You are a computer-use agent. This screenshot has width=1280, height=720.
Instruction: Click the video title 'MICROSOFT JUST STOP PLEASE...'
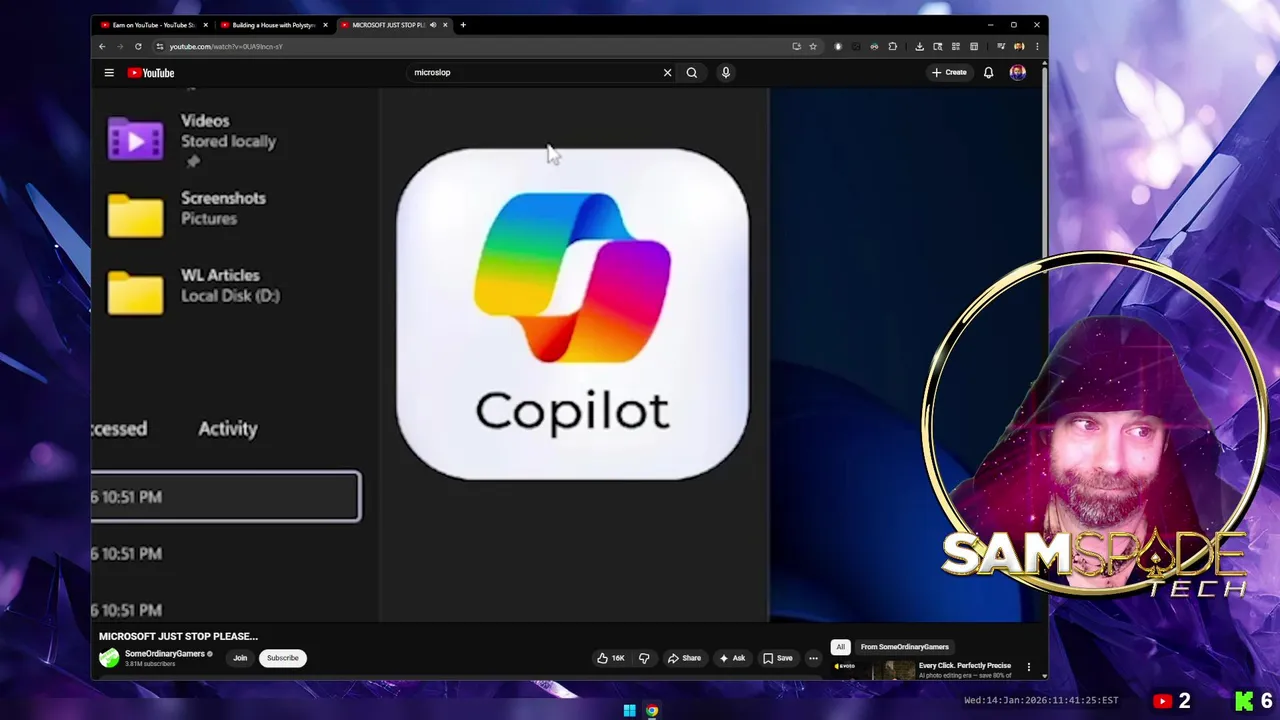(178, 636)
